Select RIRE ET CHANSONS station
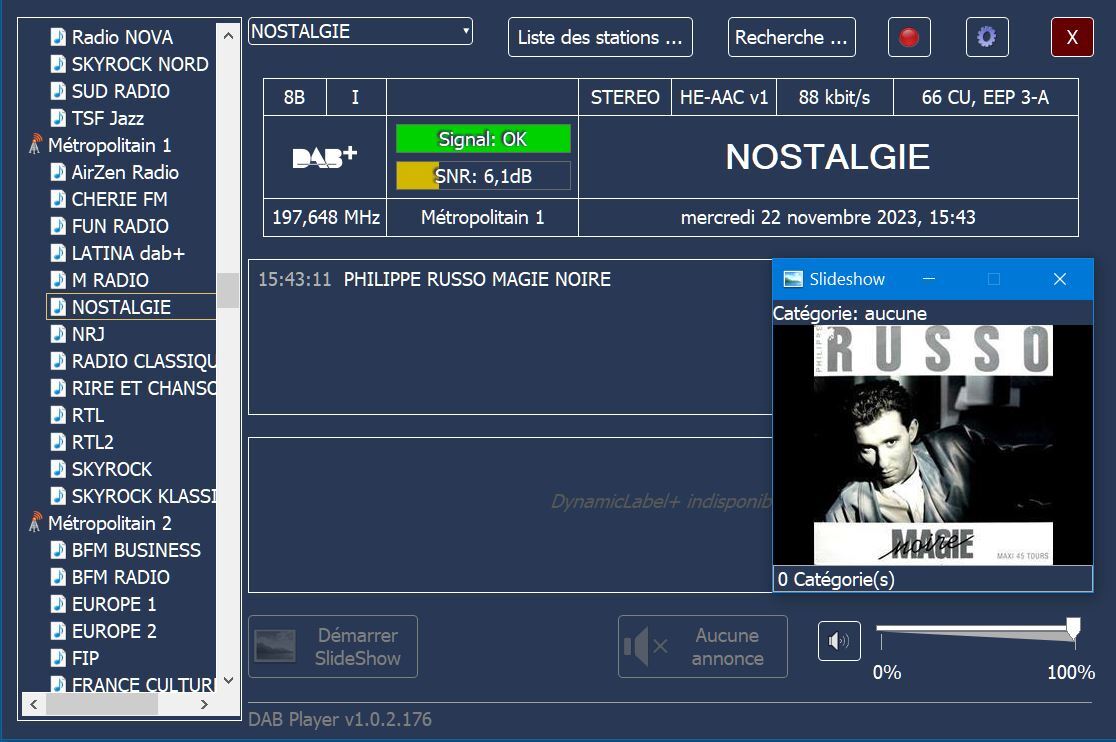Screen dimensions: 1116x742 pos(144,388)
